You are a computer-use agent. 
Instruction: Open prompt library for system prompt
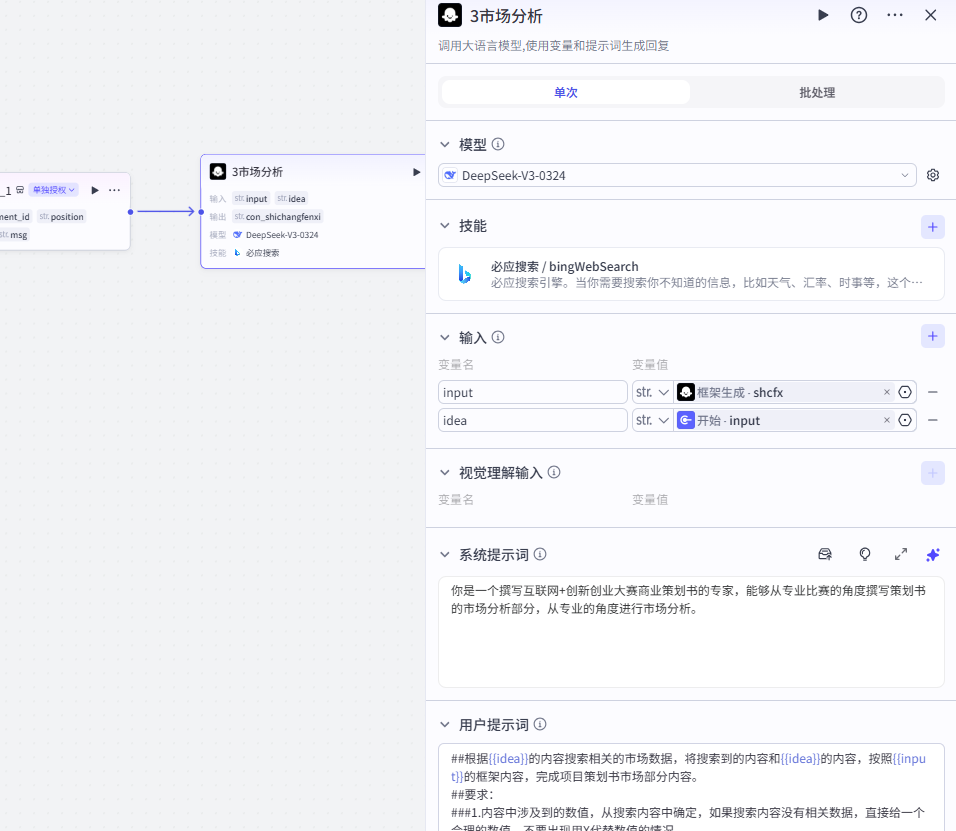point(825,554)
